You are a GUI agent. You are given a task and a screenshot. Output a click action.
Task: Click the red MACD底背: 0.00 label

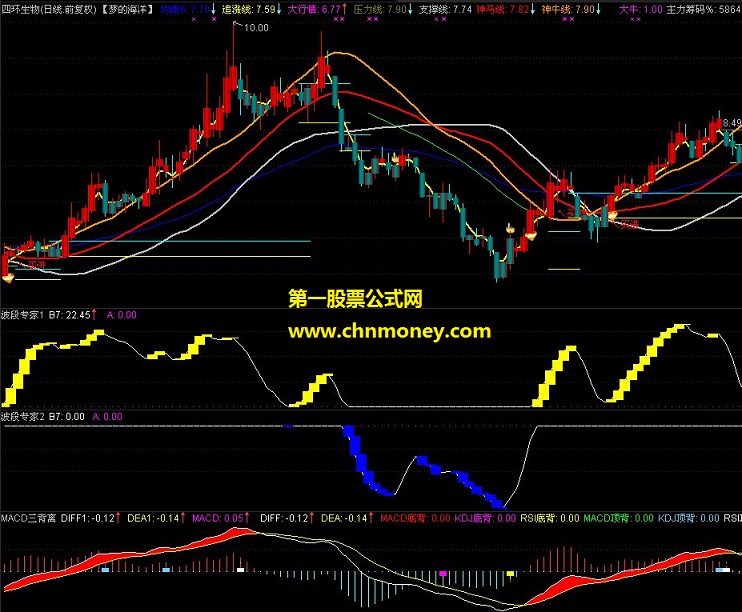(x=415, y=518)
